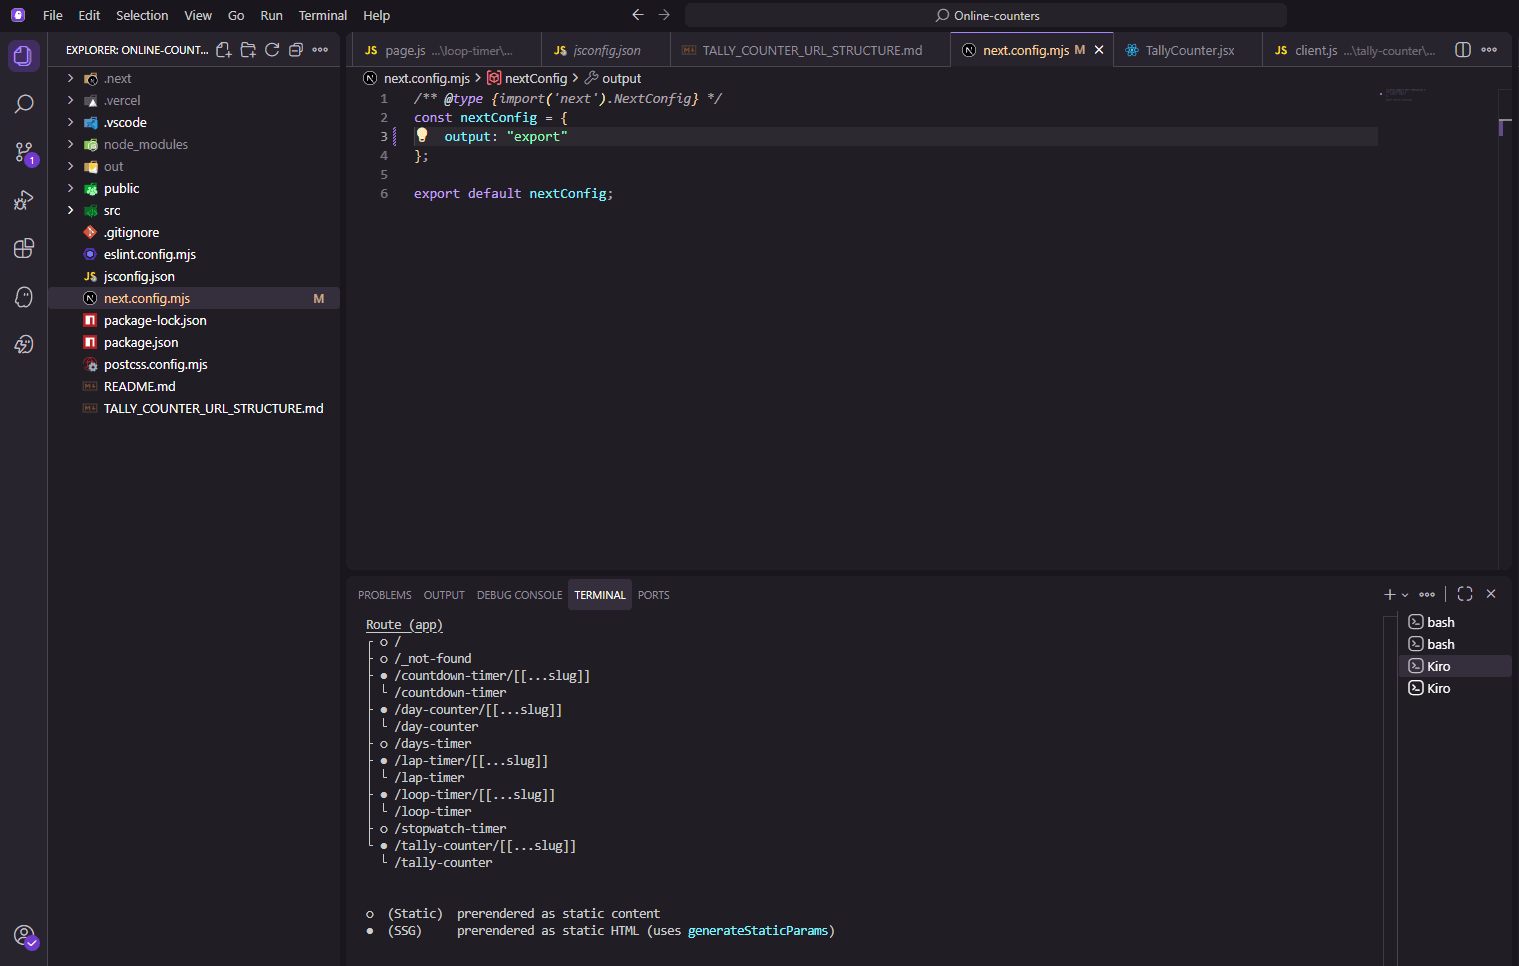
Task: Open the Terminal menu in menu bar
Action: point(322,16)
